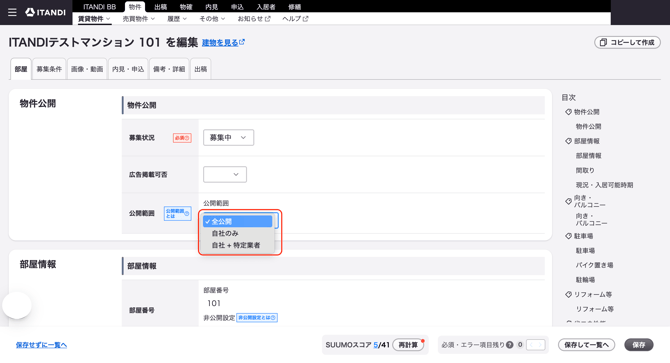670x363 pixels.
Task: Click the 非公開設定とは help badge
Action: tap(257, 318)
